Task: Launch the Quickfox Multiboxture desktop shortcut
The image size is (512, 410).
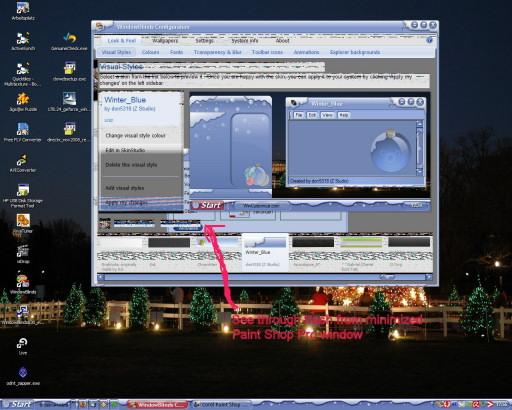Action: click(23, 74)
